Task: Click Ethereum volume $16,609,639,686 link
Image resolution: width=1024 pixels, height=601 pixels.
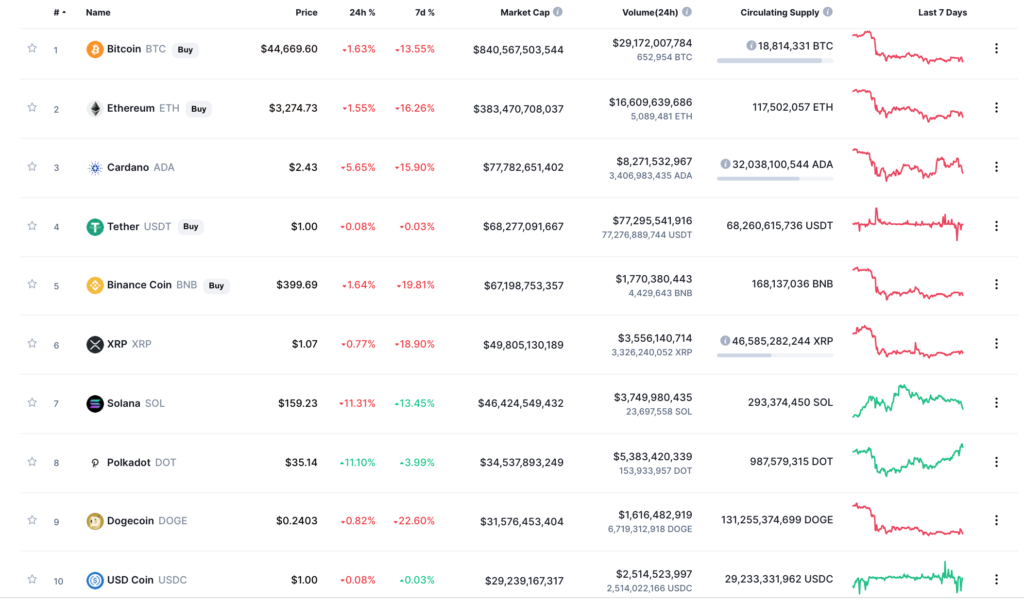Action: [650, 102]
